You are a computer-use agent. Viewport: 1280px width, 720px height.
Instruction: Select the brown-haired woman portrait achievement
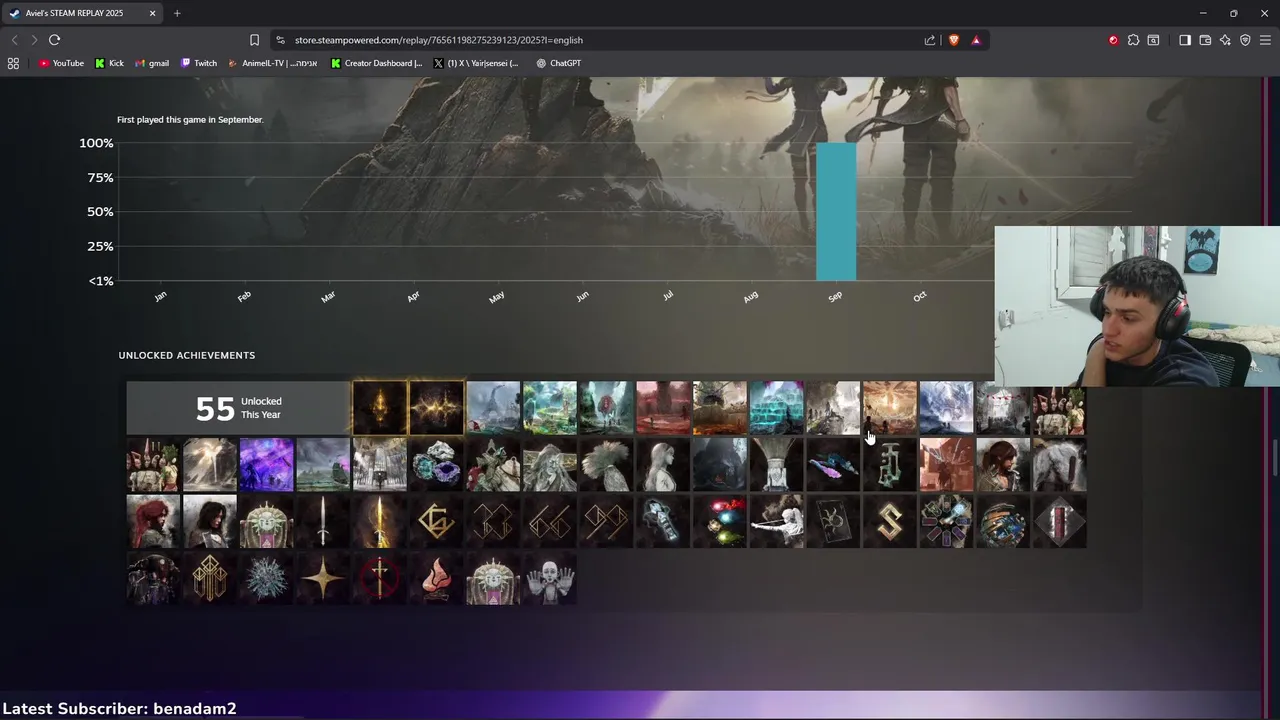(1003, 465)
